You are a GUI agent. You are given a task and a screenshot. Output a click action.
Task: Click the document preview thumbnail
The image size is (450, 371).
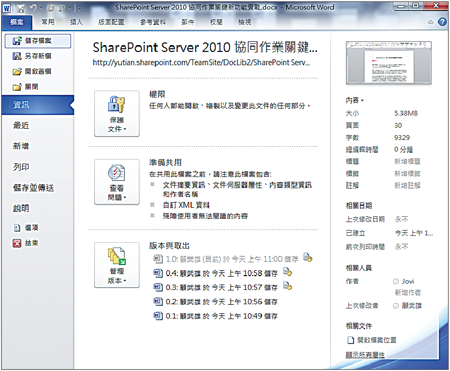click(389, 63)
